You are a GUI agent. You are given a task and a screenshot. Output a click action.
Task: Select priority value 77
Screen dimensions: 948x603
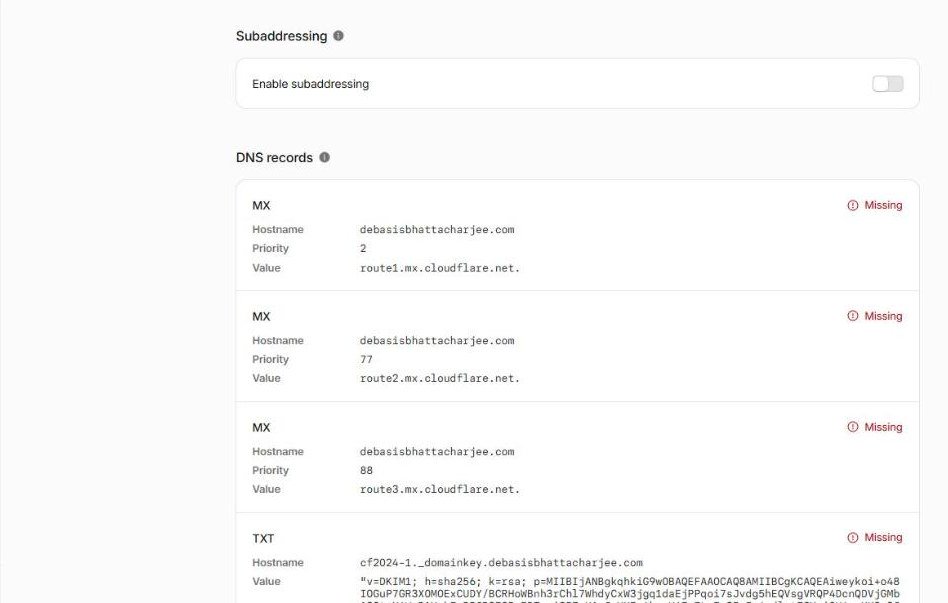click(366, 359)
